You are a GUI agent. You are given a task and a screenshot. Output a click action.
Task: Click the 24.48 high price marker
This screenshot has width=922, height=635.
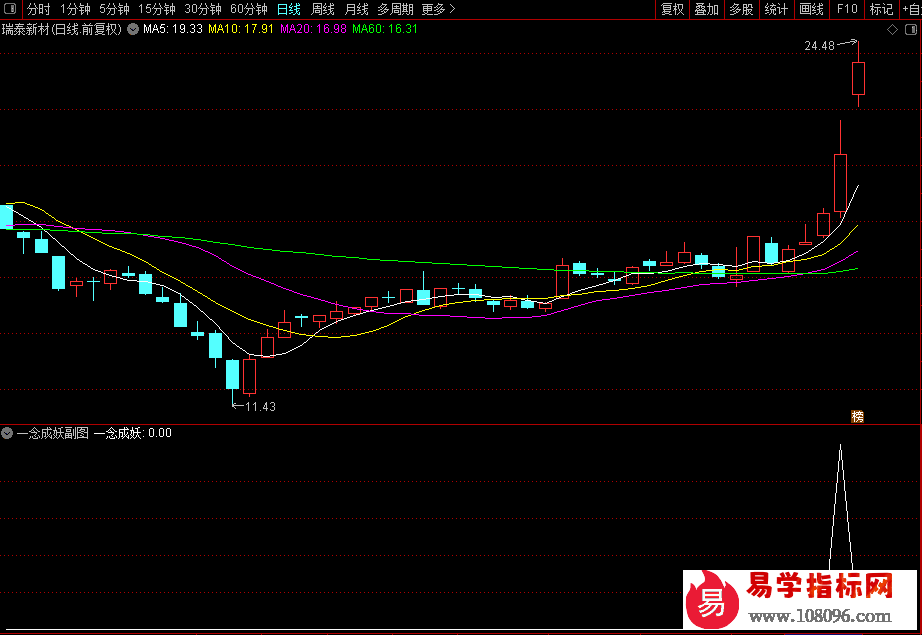click(x=820, y=46)
